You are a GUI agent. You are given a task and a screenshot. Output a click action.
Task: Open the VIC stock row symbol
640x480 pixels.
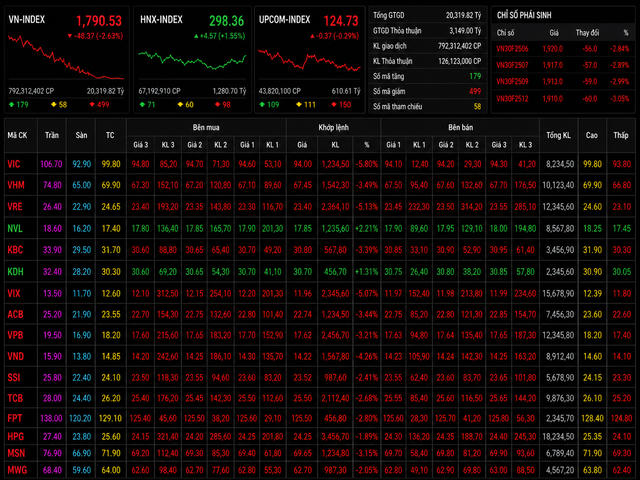(x=13, y=164)
